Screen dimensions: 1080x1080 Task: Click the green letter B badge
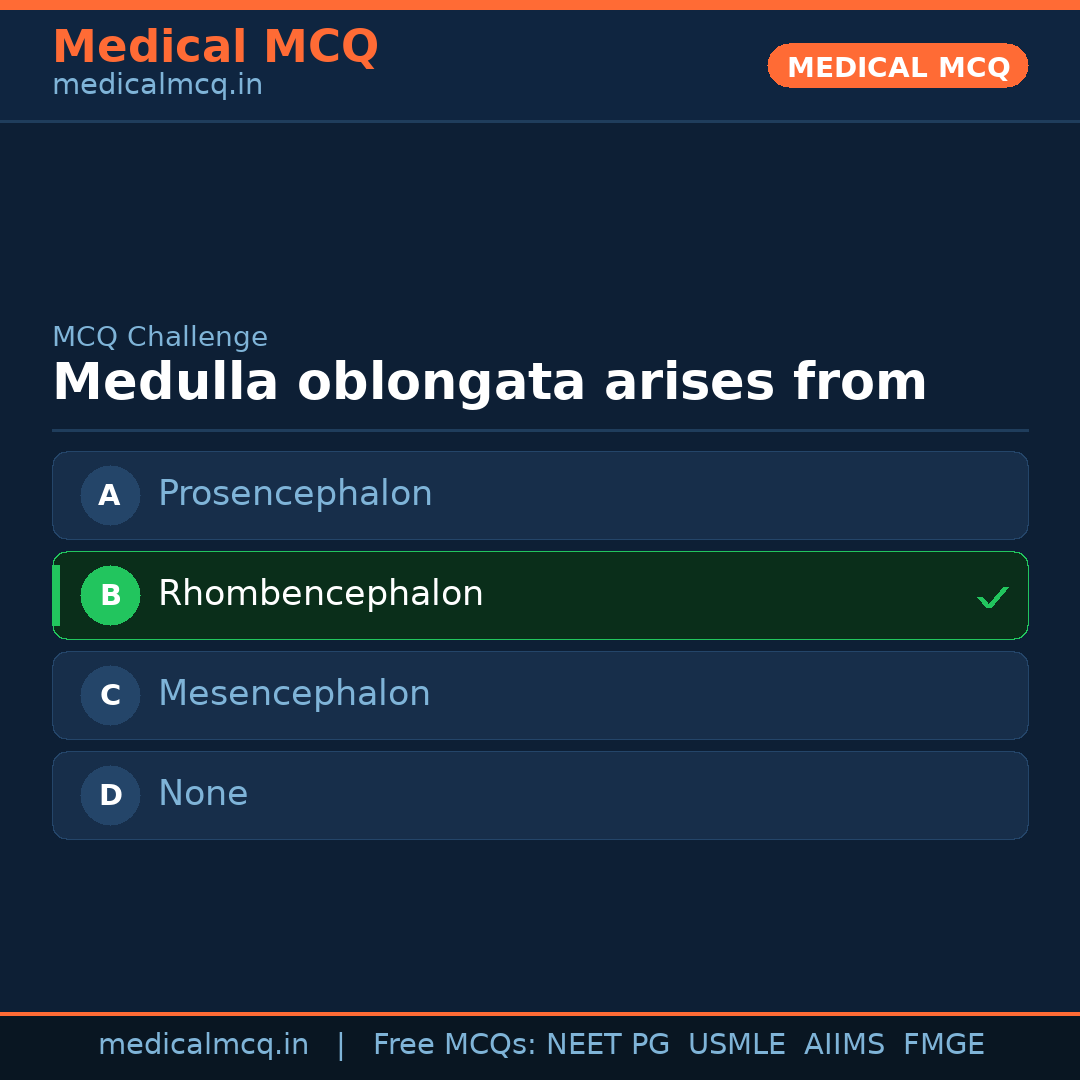pos(110,595)
